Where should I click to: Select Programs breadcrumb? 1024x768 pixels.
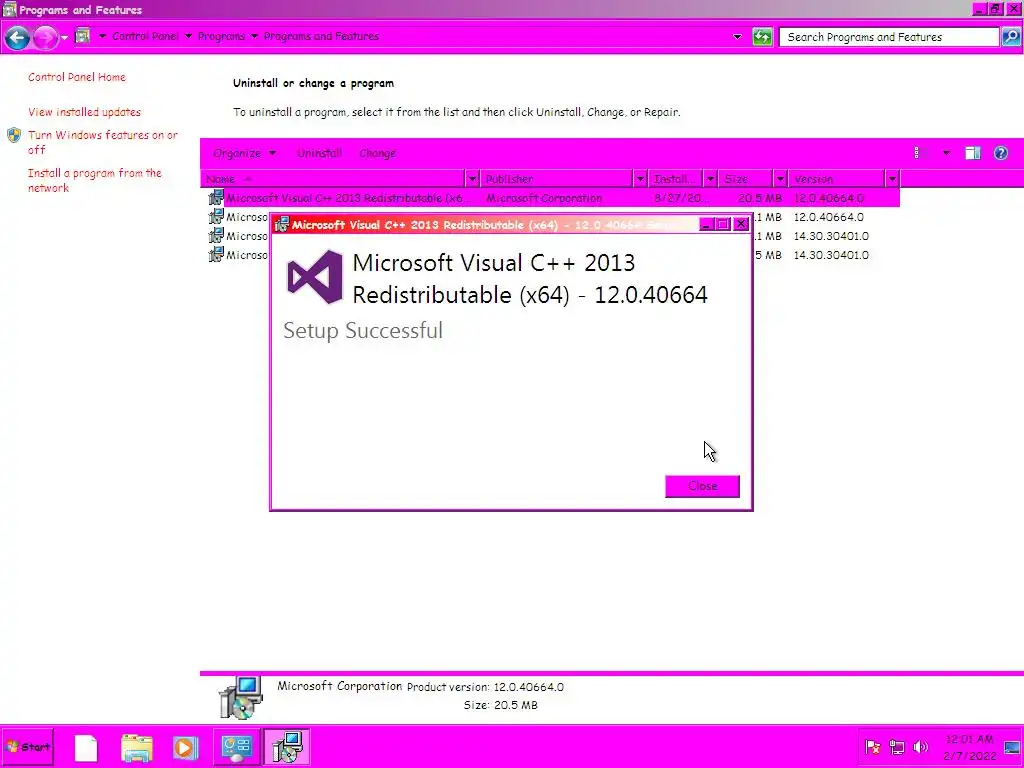pos(221,36)
